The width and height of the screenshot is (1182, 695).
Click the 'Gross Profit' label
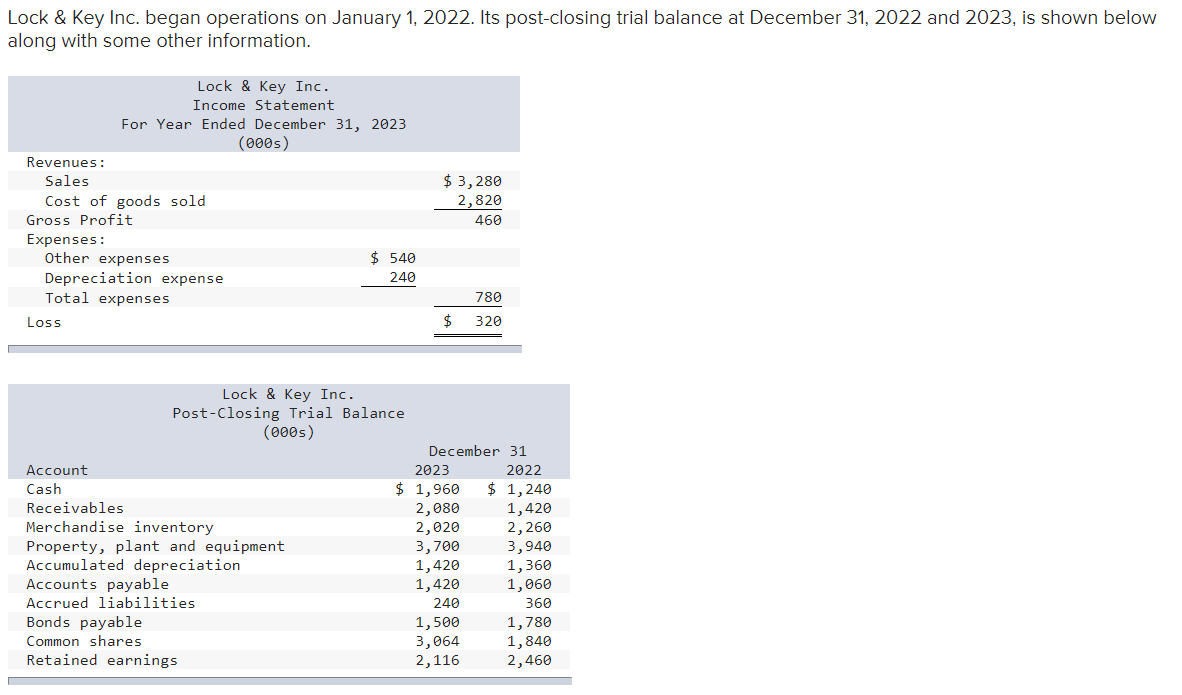[x=79, y=220]
